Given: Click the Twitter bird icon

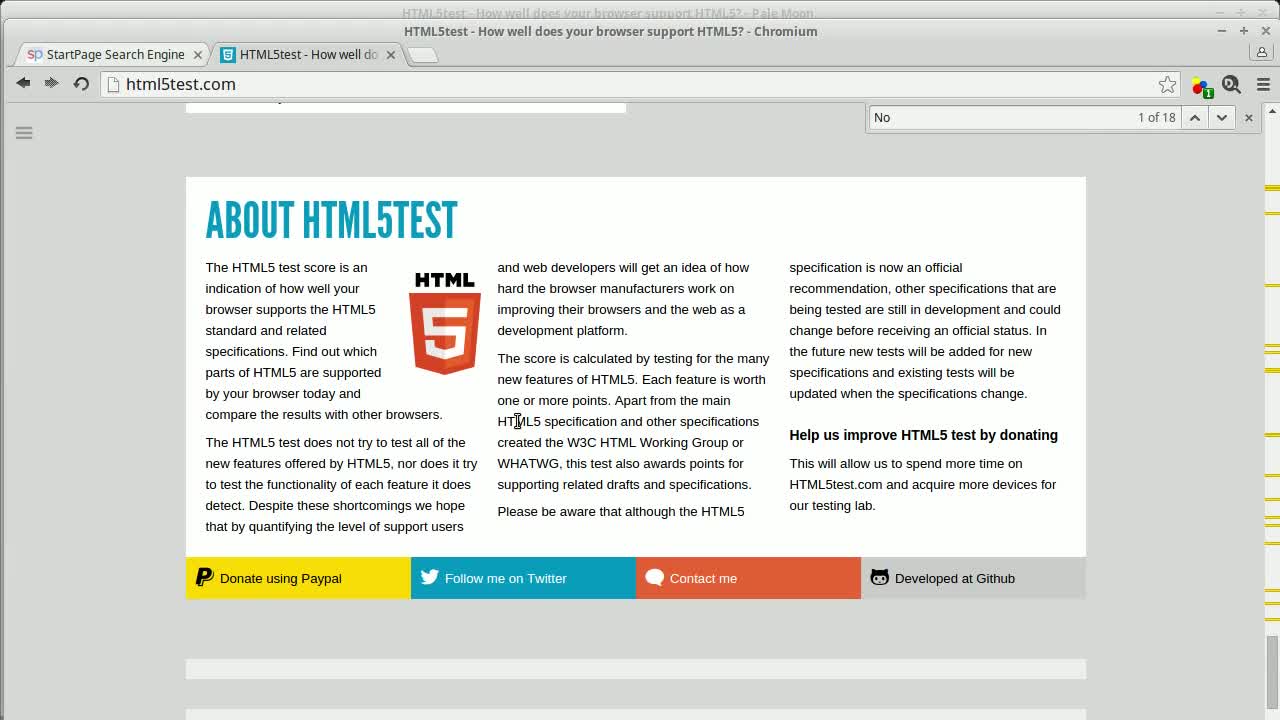Looking at the screenshot, I should 430,577.
